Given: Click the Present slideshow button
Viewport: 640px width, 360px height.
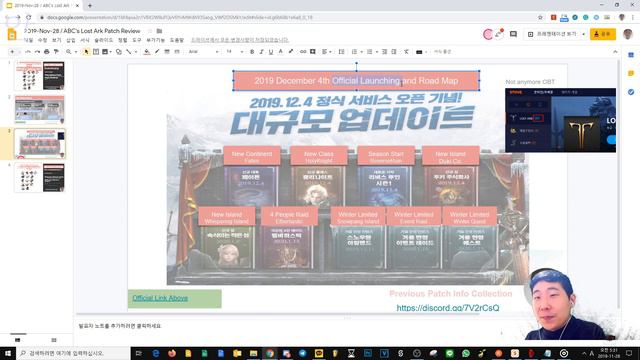Looking at the screenshot, I should click(552, 34).
